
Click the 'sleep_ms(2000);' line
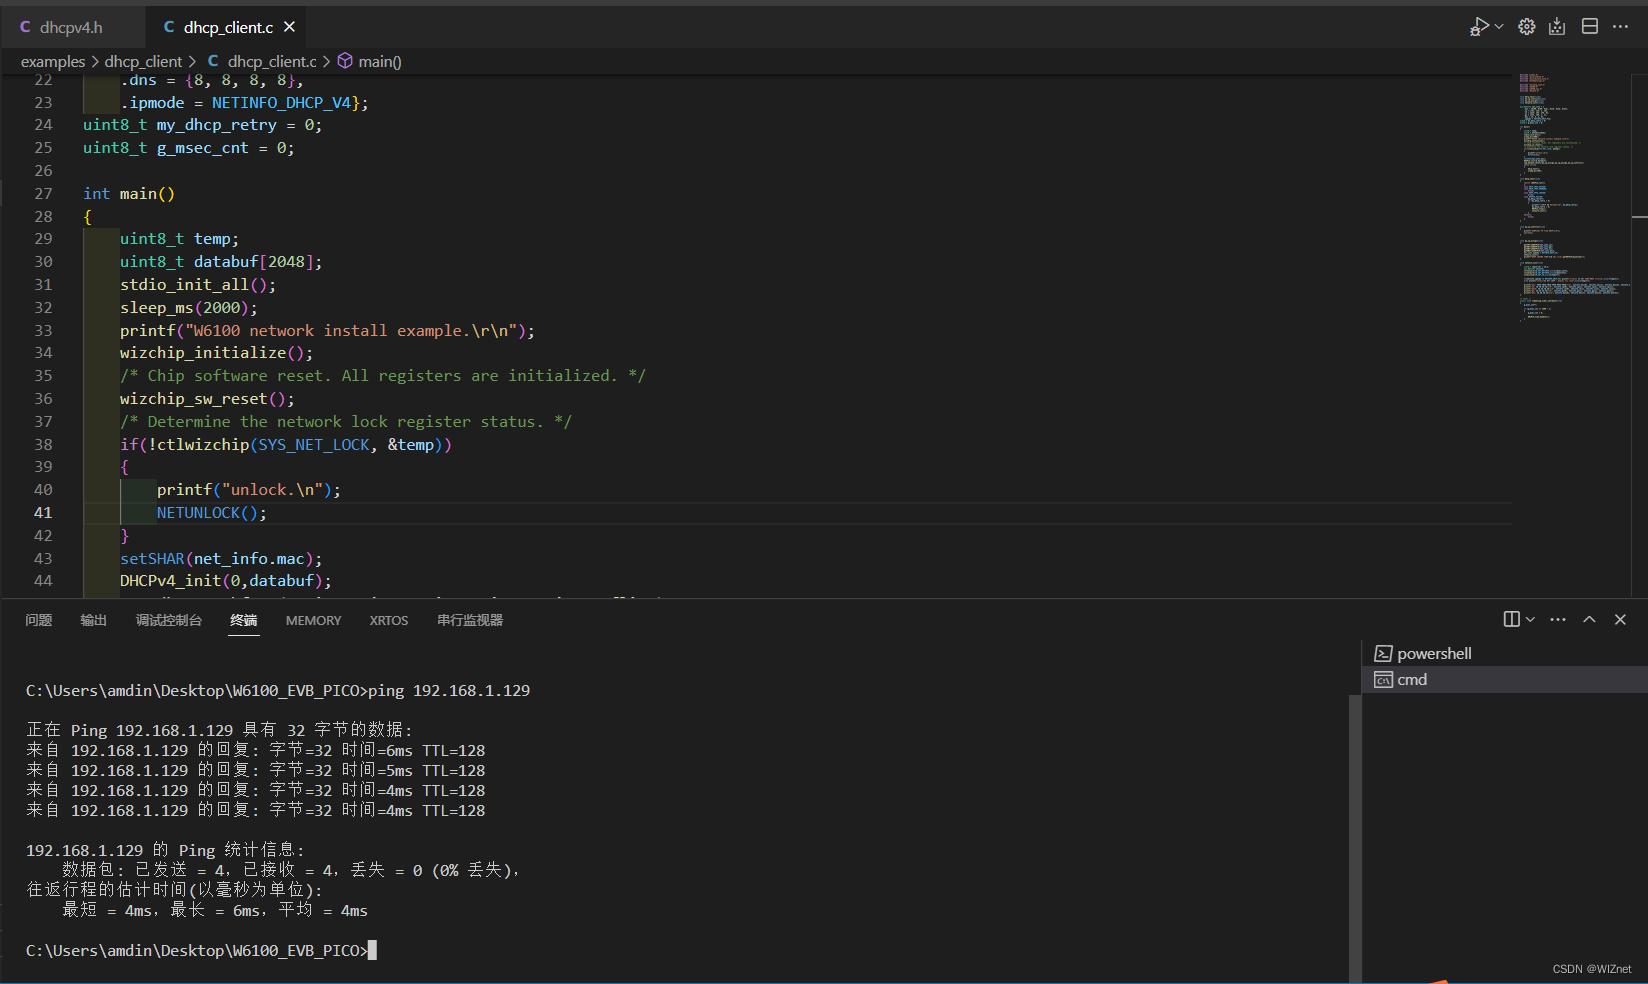189,307
